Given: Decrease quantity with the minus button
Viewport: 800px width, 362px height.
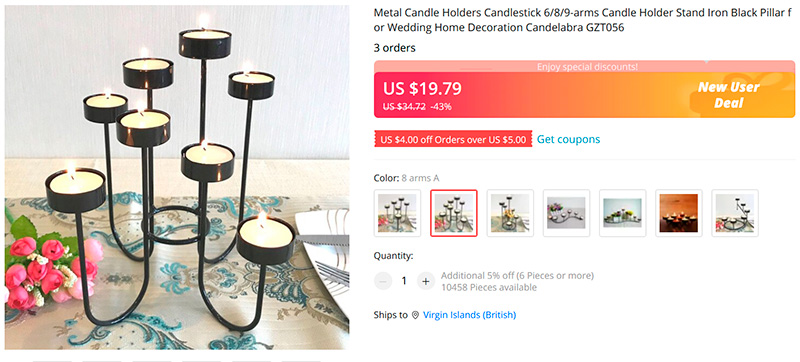Looking at the screenshot, I should click(383, 281).
